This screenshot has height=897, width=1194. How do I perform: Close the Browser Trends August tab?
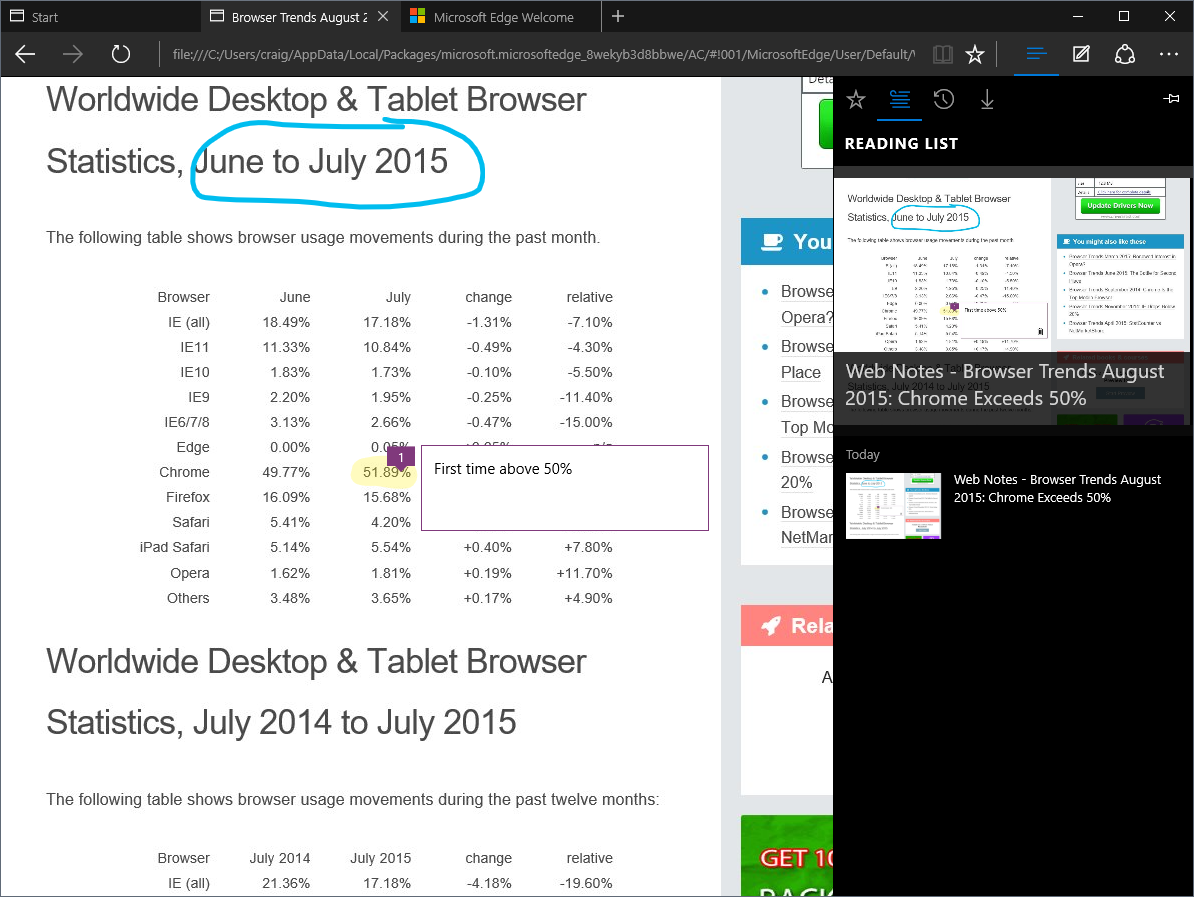383,16
